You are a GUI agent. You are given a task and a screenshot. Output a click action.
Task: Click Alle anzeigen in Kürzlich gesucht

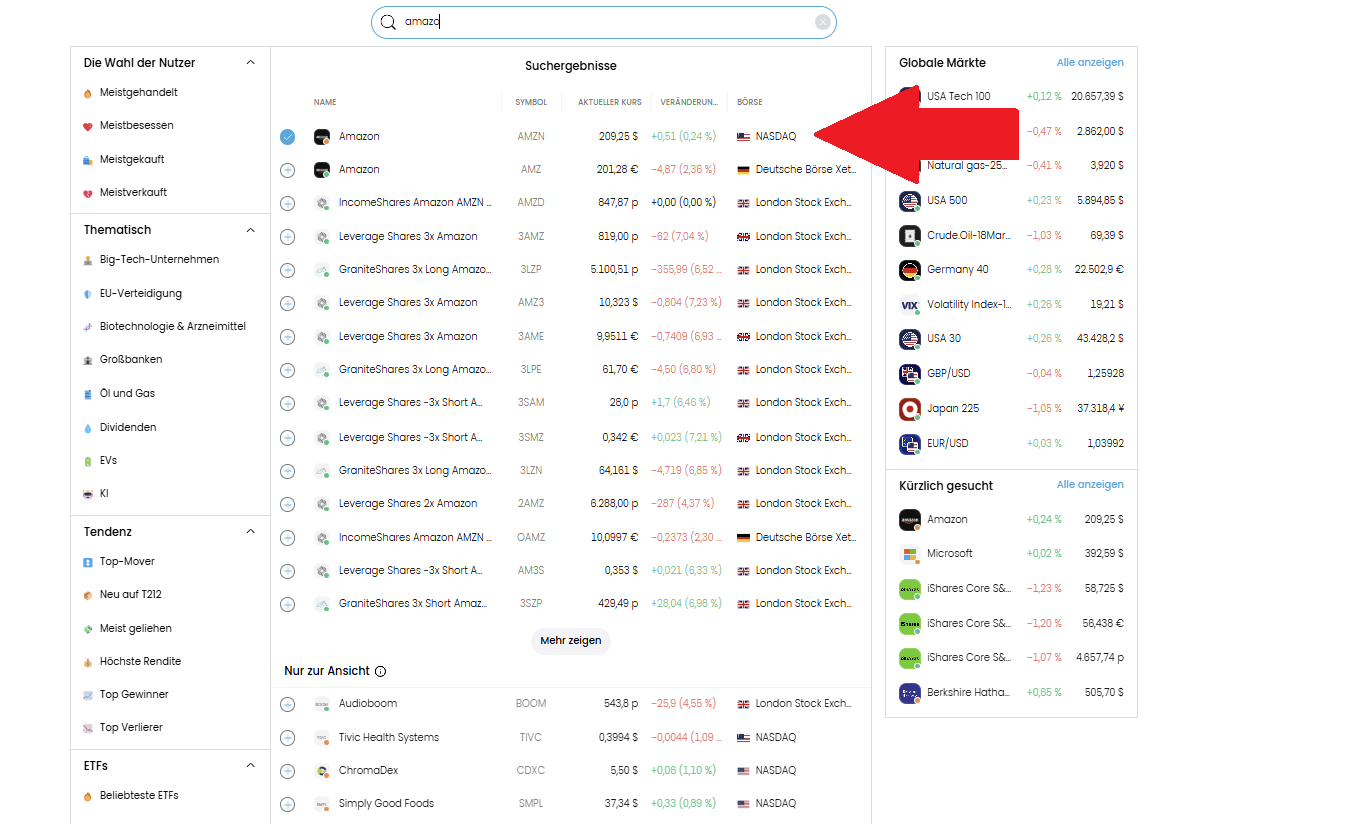coord(1090,485)
